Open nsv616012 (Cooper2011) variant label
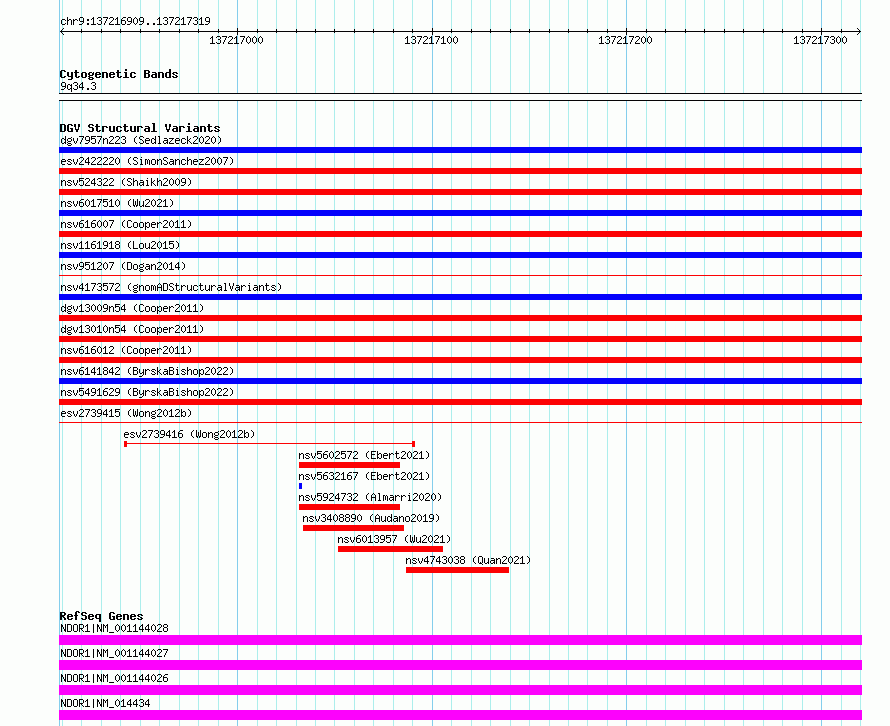Screen dimensions: 890x726 [x=126, y=350]
